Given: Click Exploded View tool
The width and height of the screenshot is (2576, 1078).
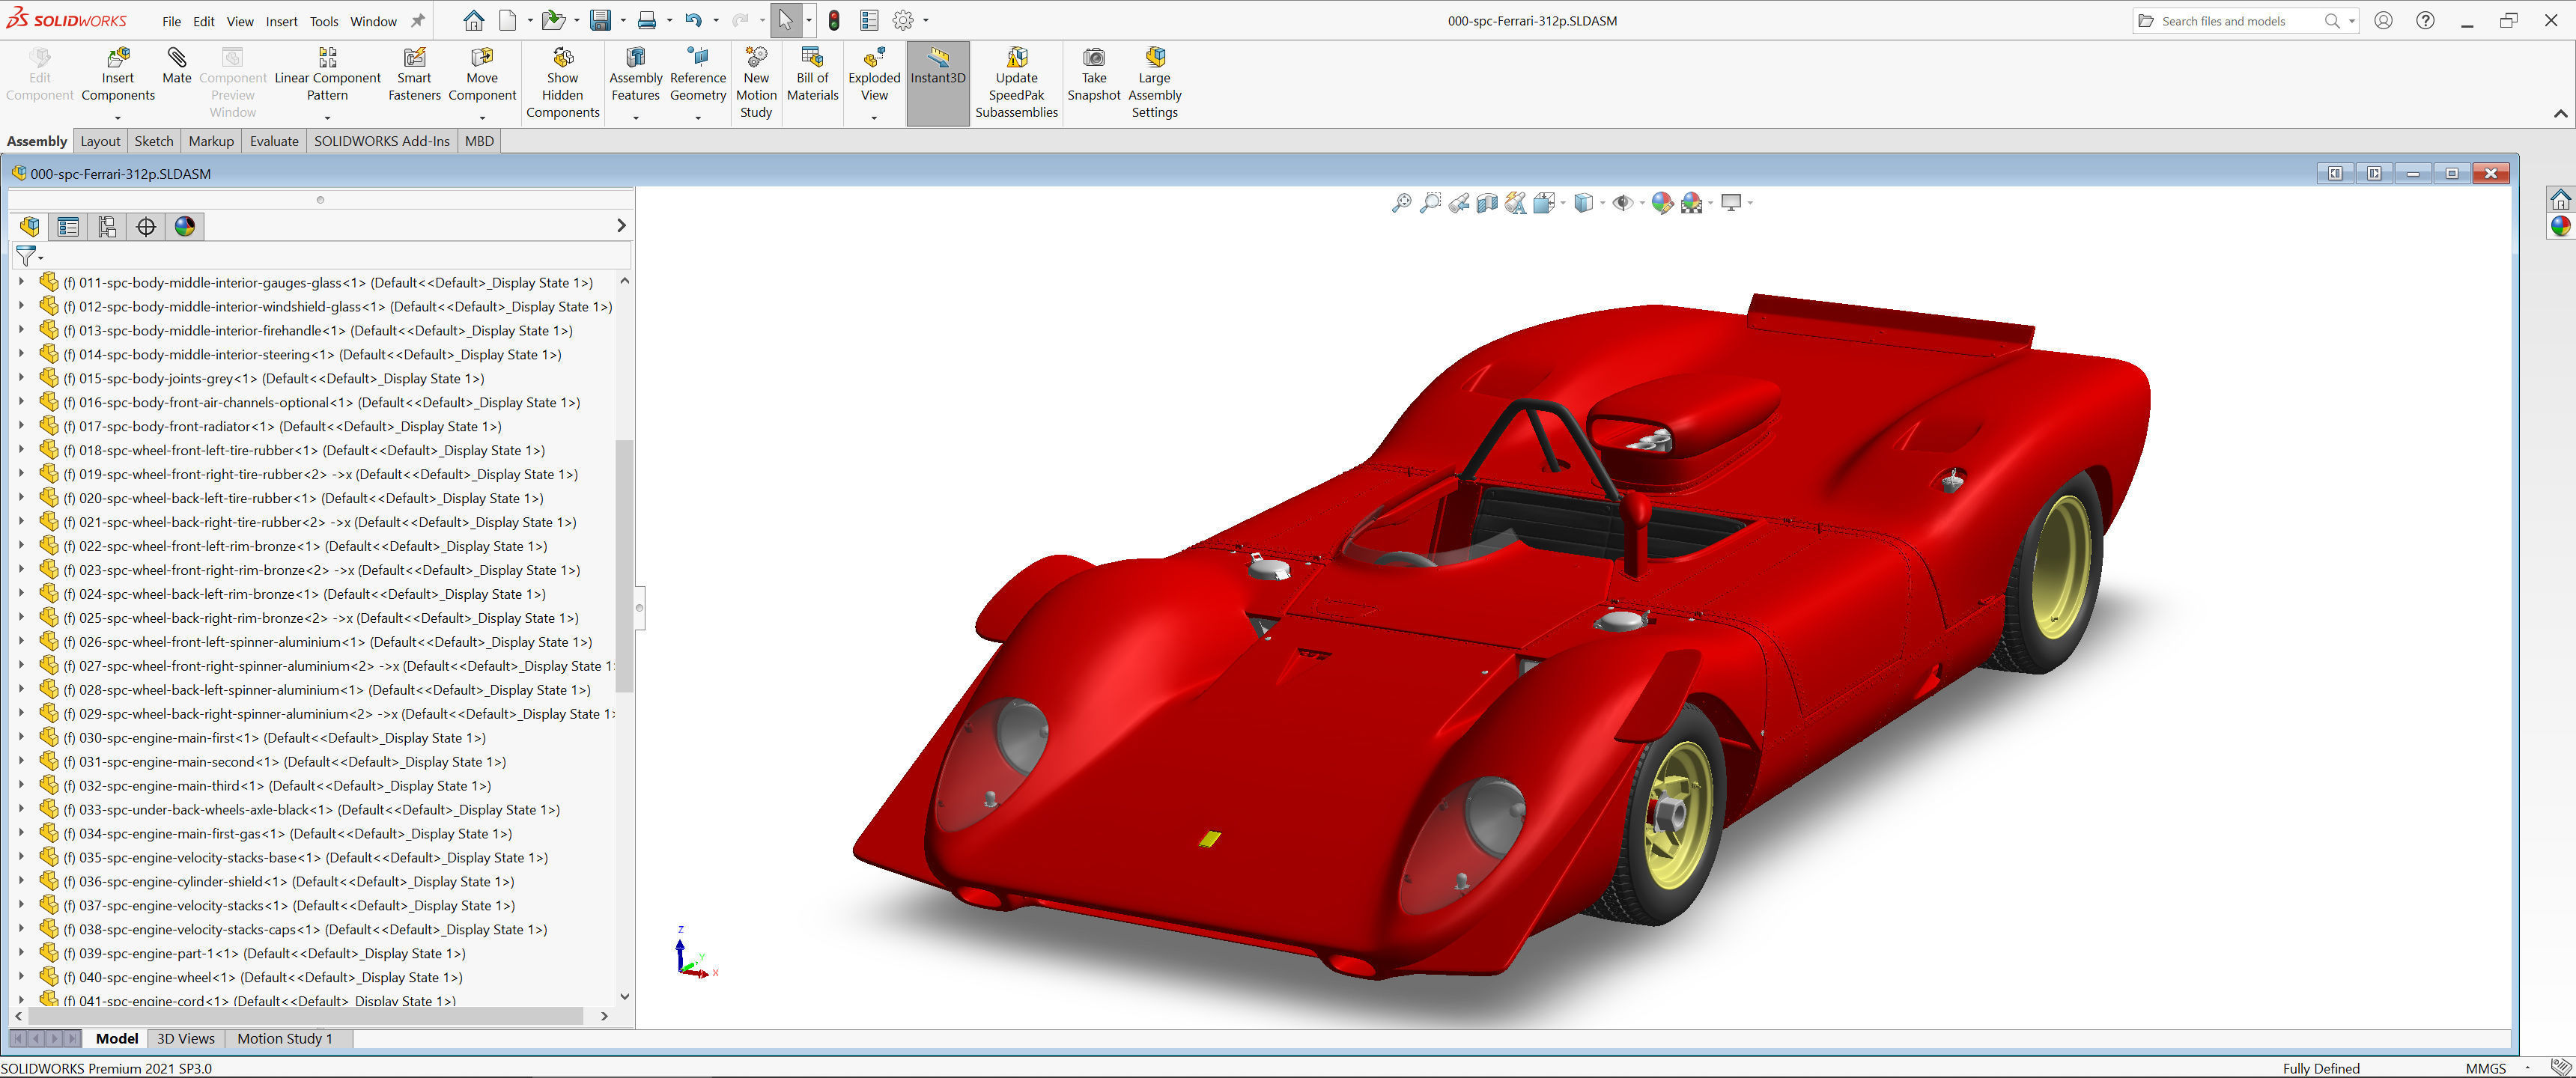Looking at the screenshot, I should coord(874,75).
